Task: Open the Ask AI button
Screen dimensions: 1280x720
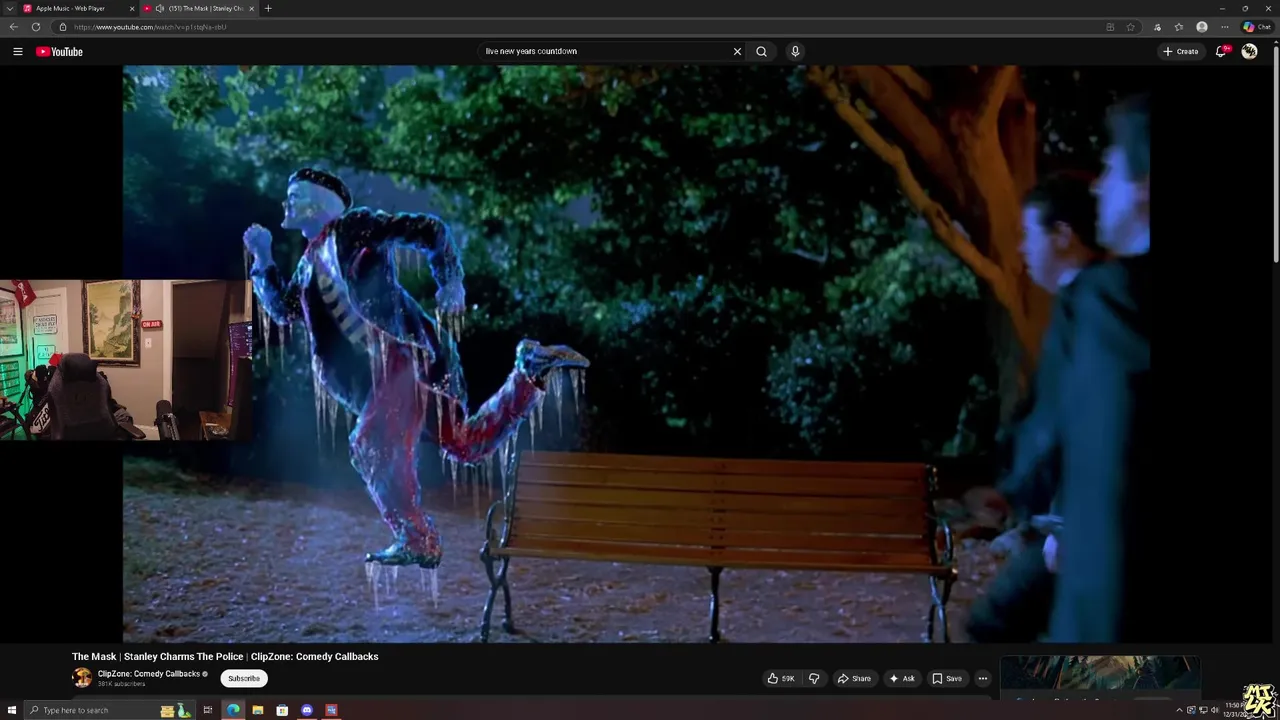Action: click(x=902, y=678)
